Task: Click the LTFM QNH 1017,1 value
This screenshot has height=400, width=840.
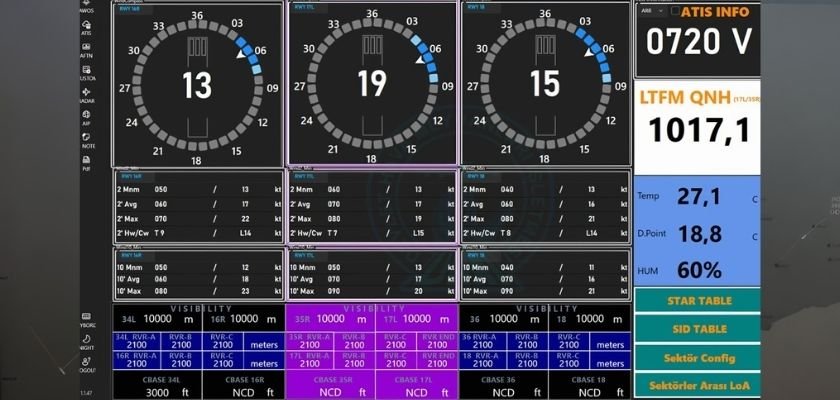Action: pos(696,128)
